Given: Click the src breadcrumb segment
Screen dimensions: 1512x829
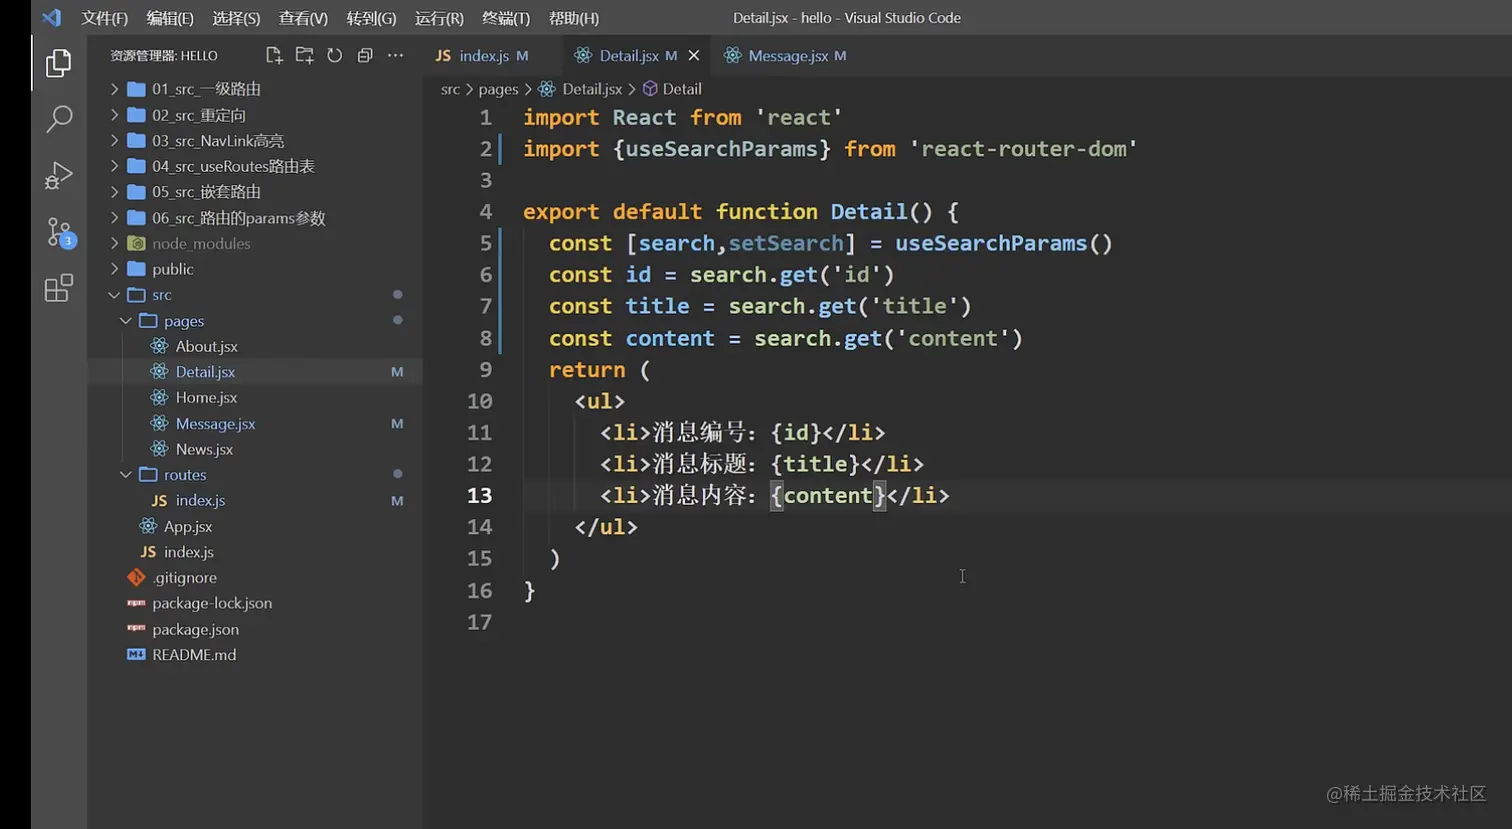Looking at the screenshot, I should [450, 89].
